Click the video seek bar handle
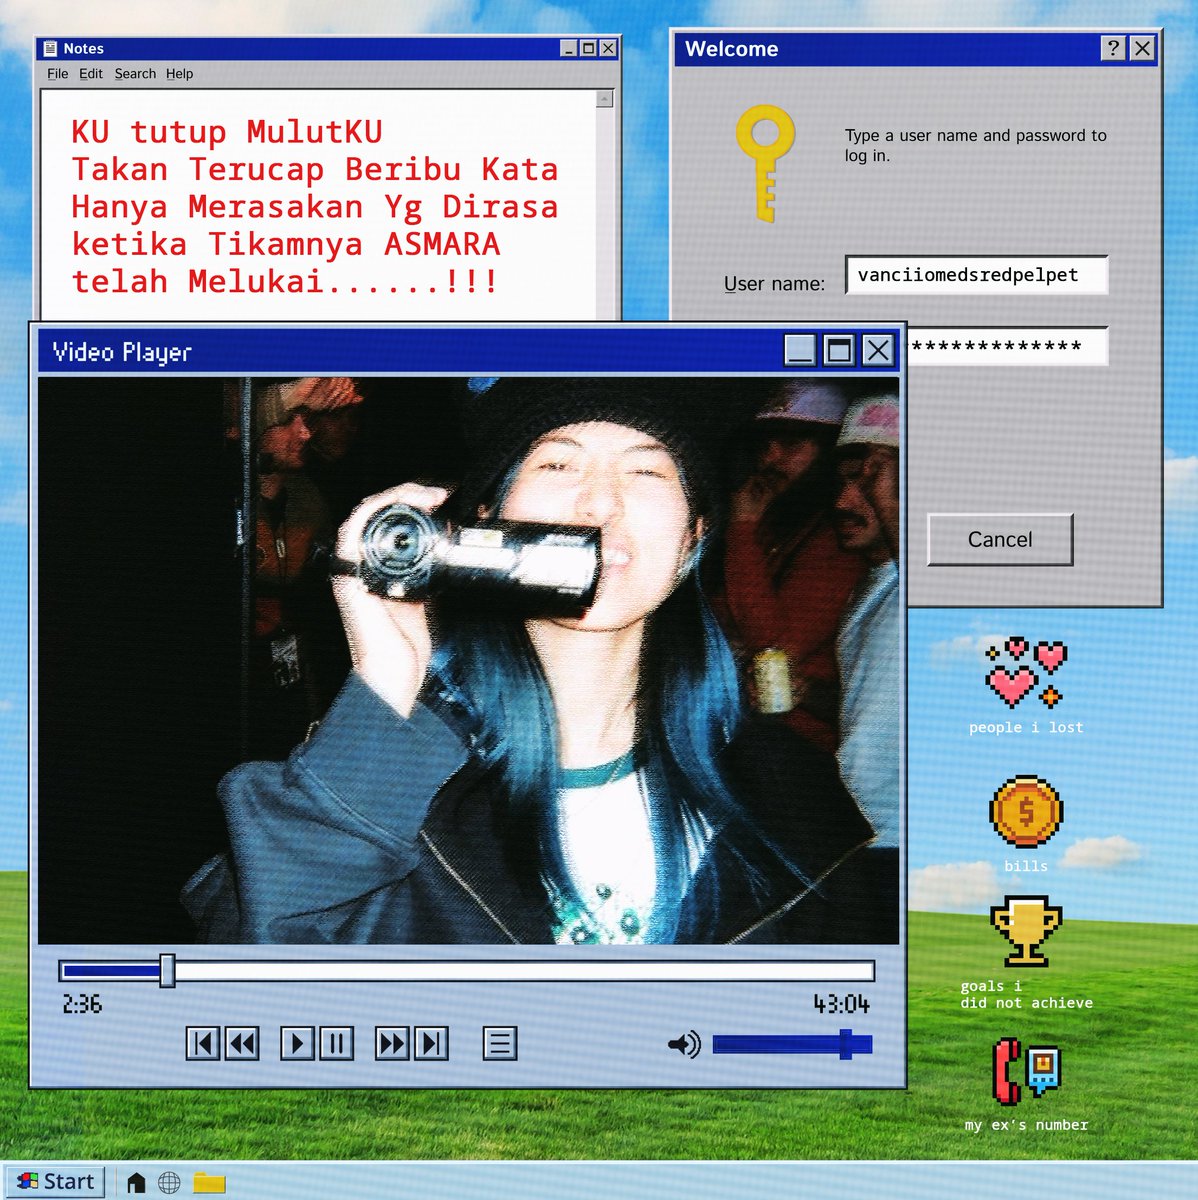 [x=167, y=970]
